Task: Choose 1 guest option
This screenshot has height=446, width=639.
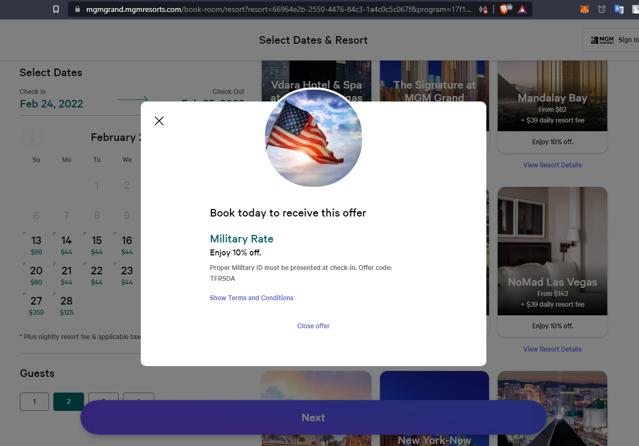Action: 34,402
